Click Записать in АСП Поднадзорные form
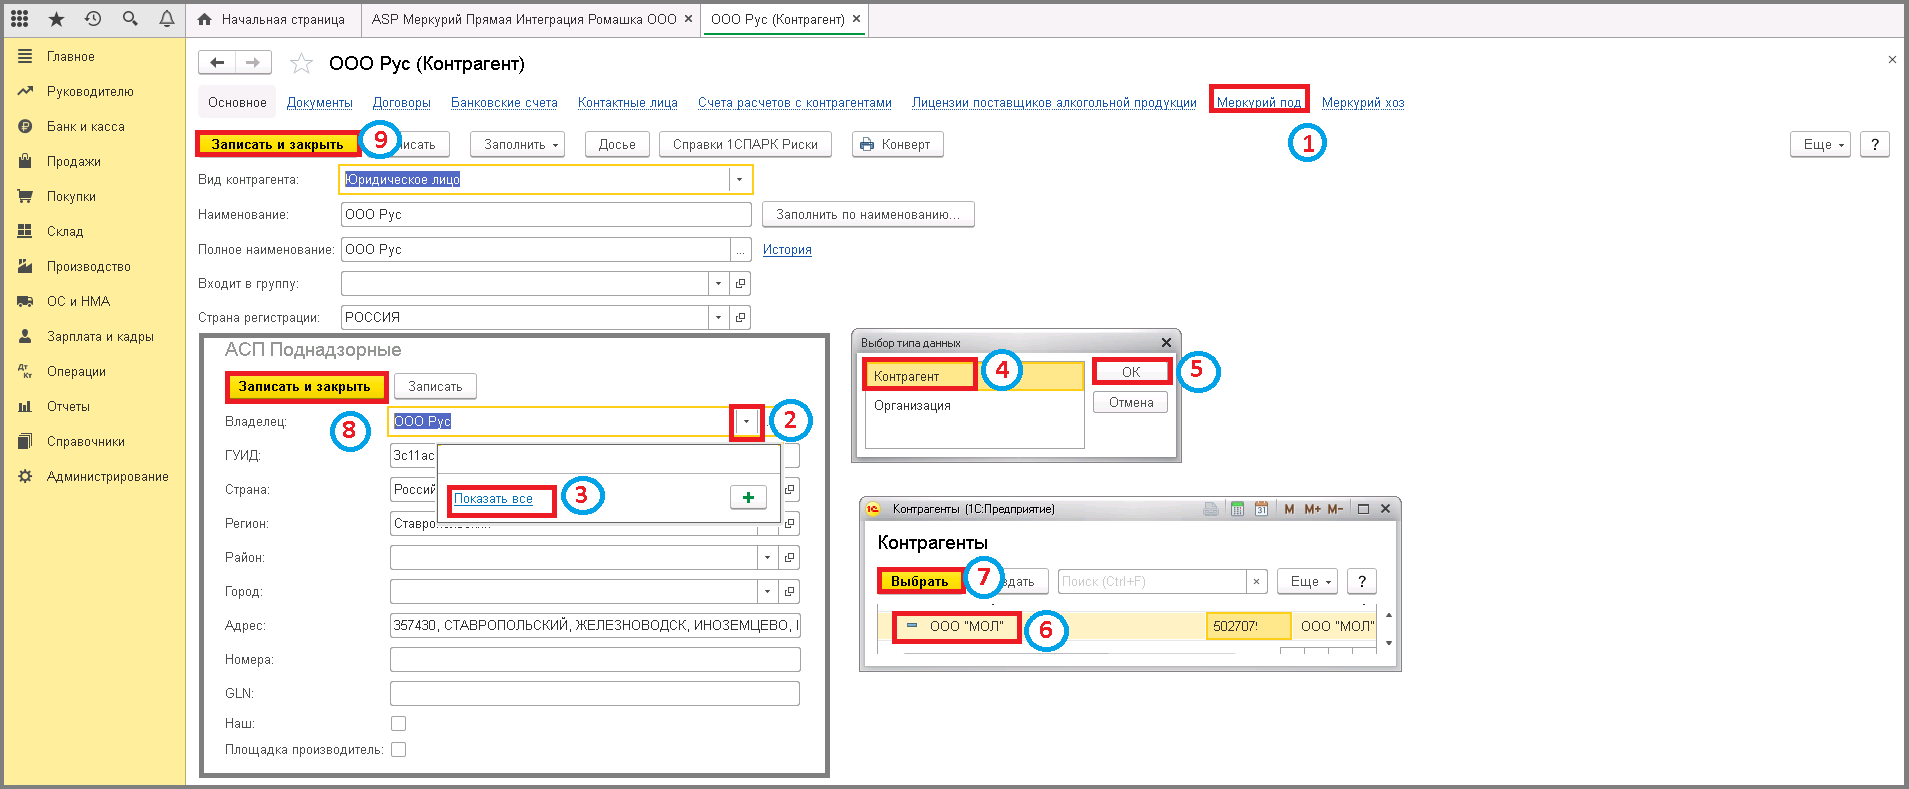This screenshot has height=789, width=1909. 435,386
